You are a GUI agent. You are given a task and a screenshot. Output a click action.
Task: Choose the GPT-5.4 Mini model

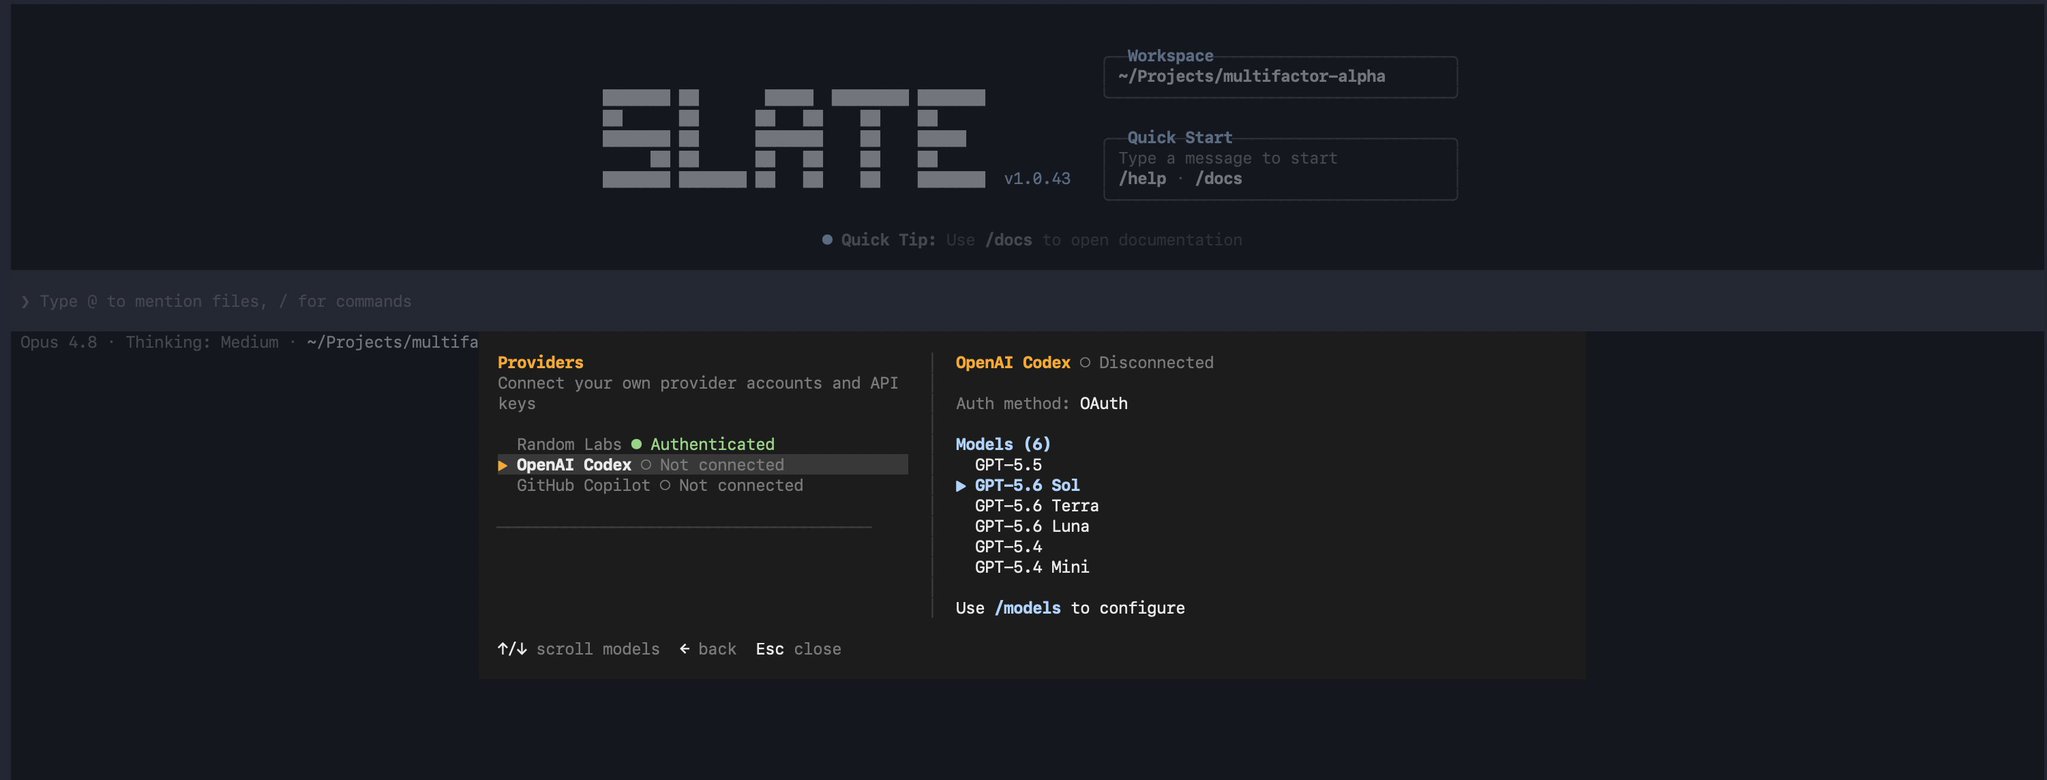point(1032,567)
